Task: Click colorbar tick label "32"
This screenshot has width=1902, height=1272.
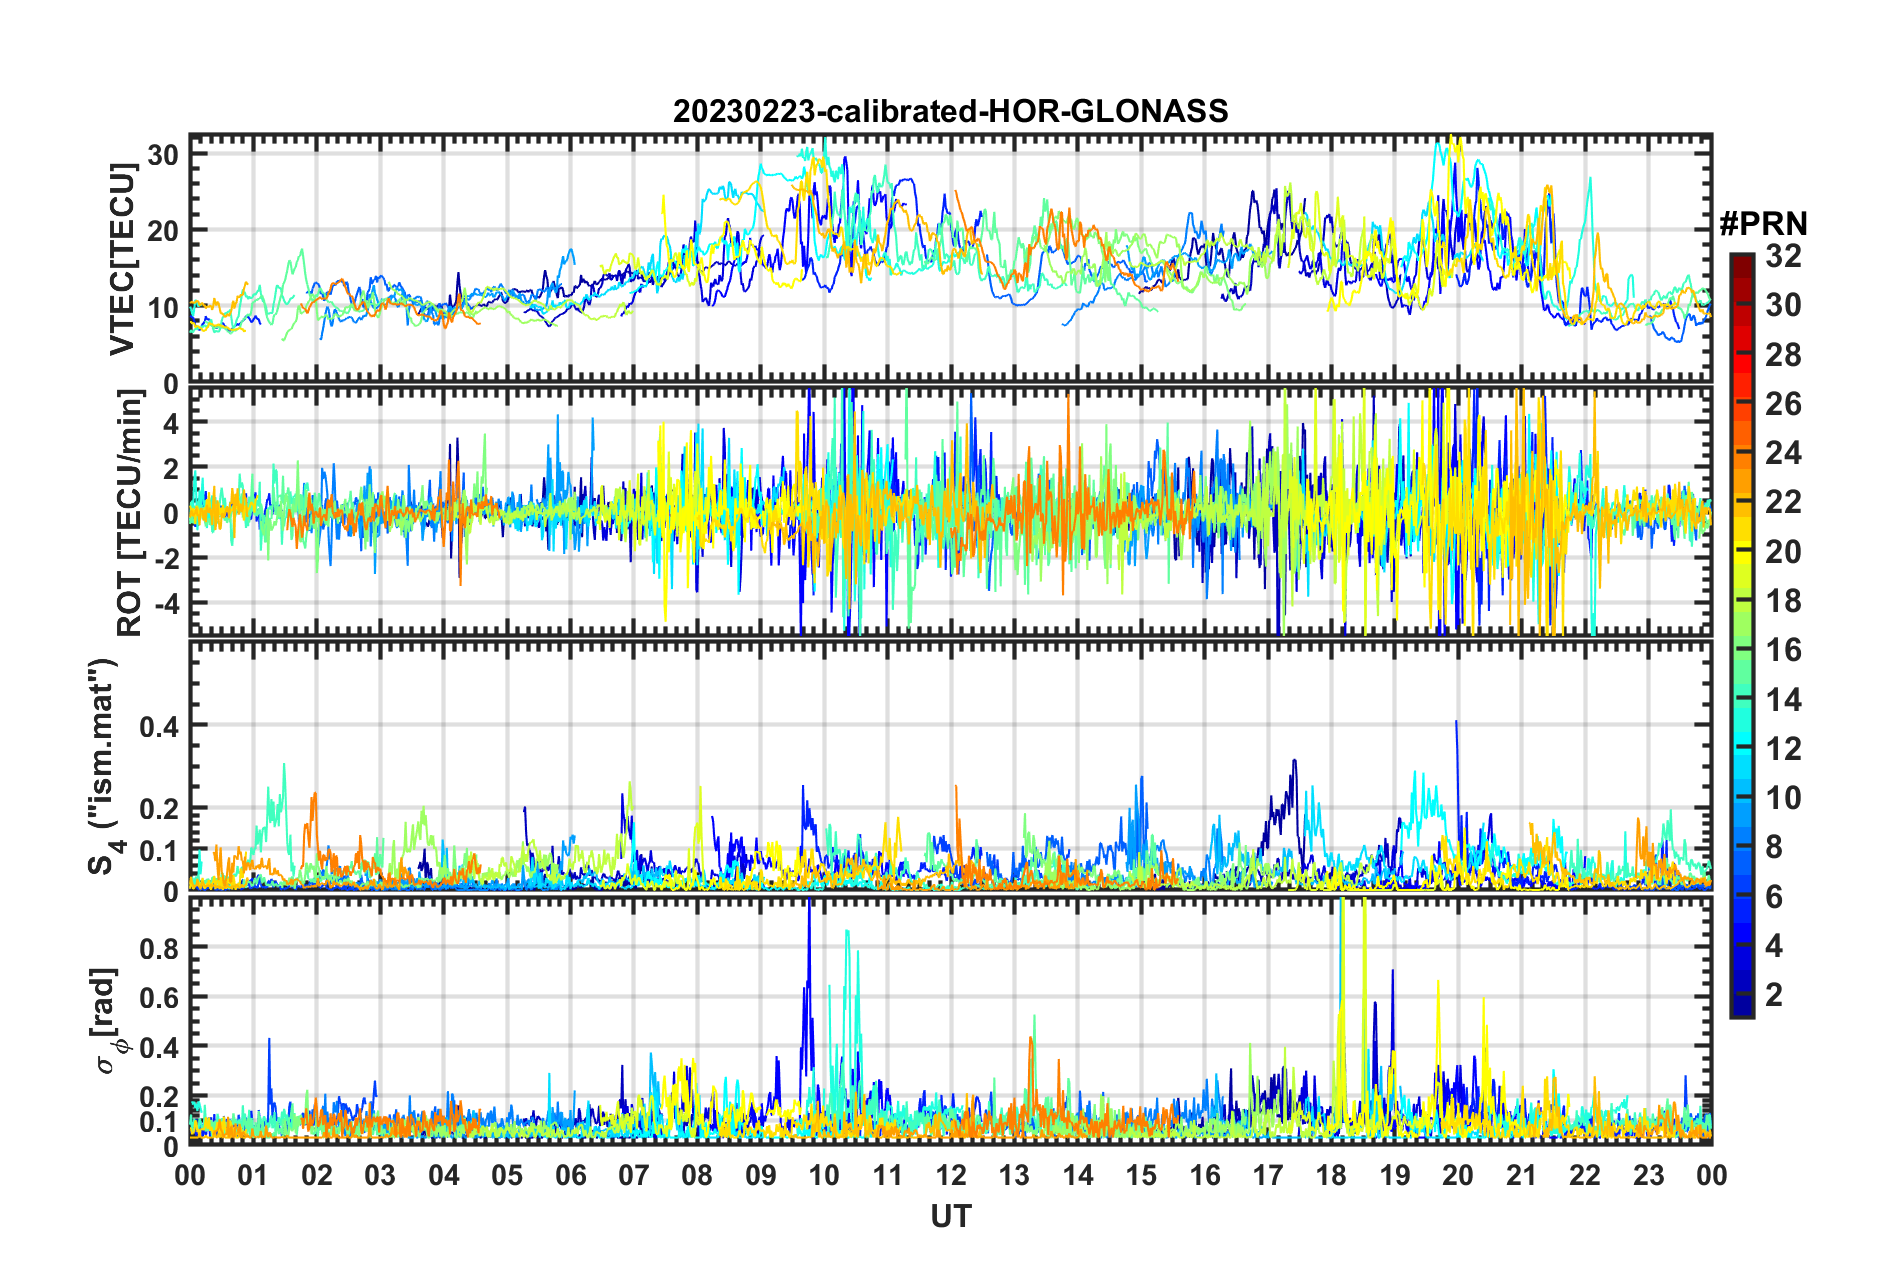Action: pyautogui.click(x=1783, y=256)
